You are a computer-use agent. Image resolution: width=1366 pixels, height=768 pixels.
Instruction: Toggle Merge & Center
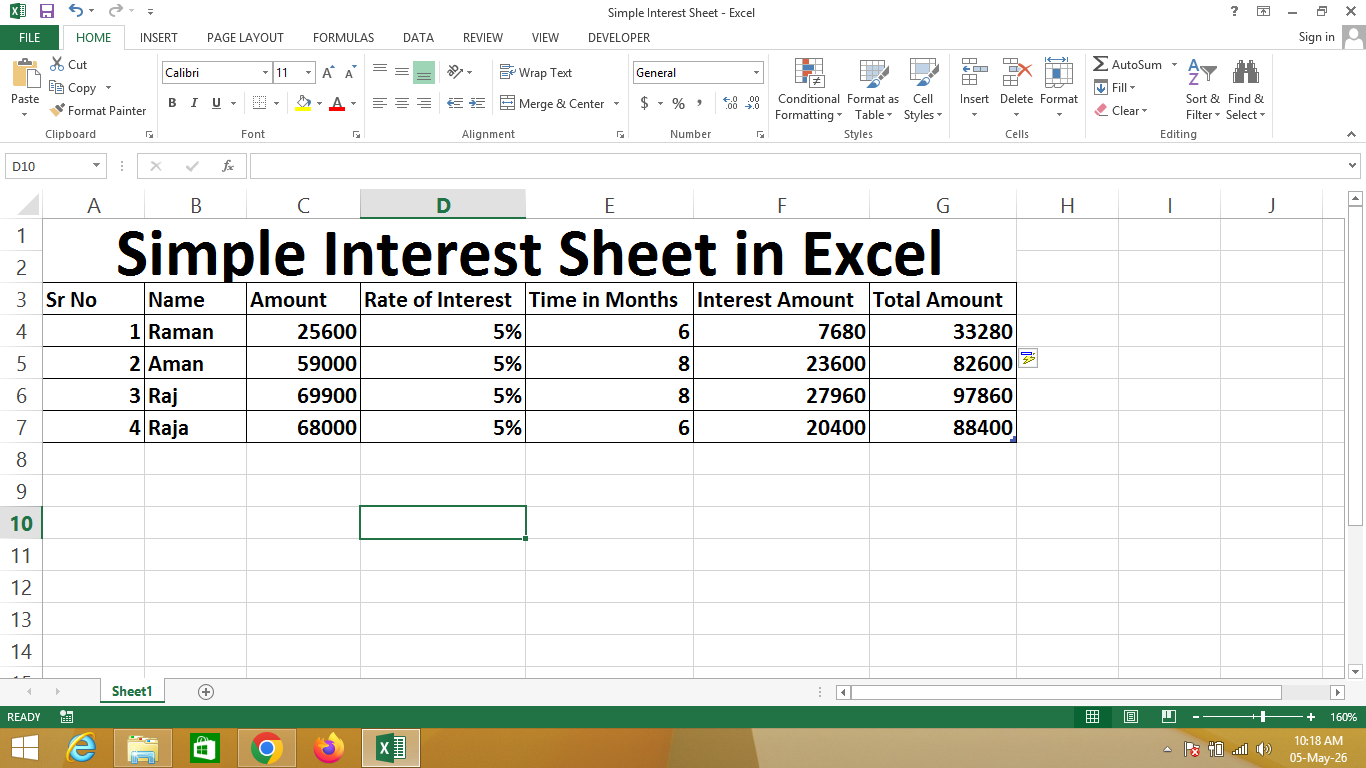coord(552,103)
